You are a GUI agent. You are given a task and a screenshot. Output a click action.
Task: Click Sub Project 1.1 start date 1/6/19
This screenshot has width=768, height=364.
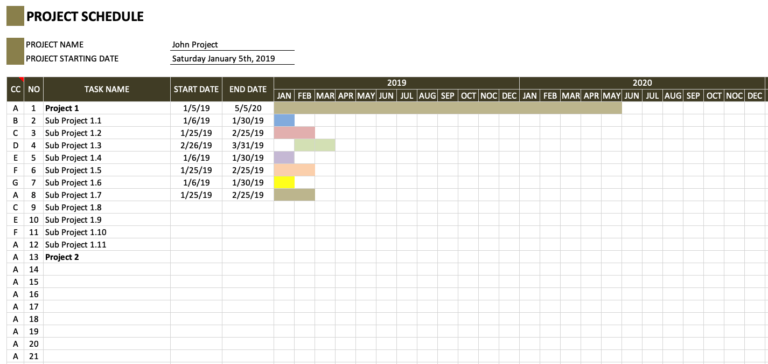point(196,121)
